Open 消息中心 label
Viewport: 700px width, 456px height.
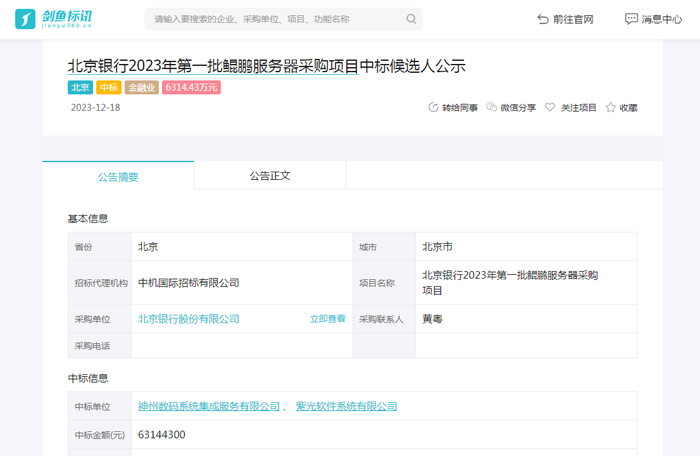pyautogui.click(x=662, y=19)
